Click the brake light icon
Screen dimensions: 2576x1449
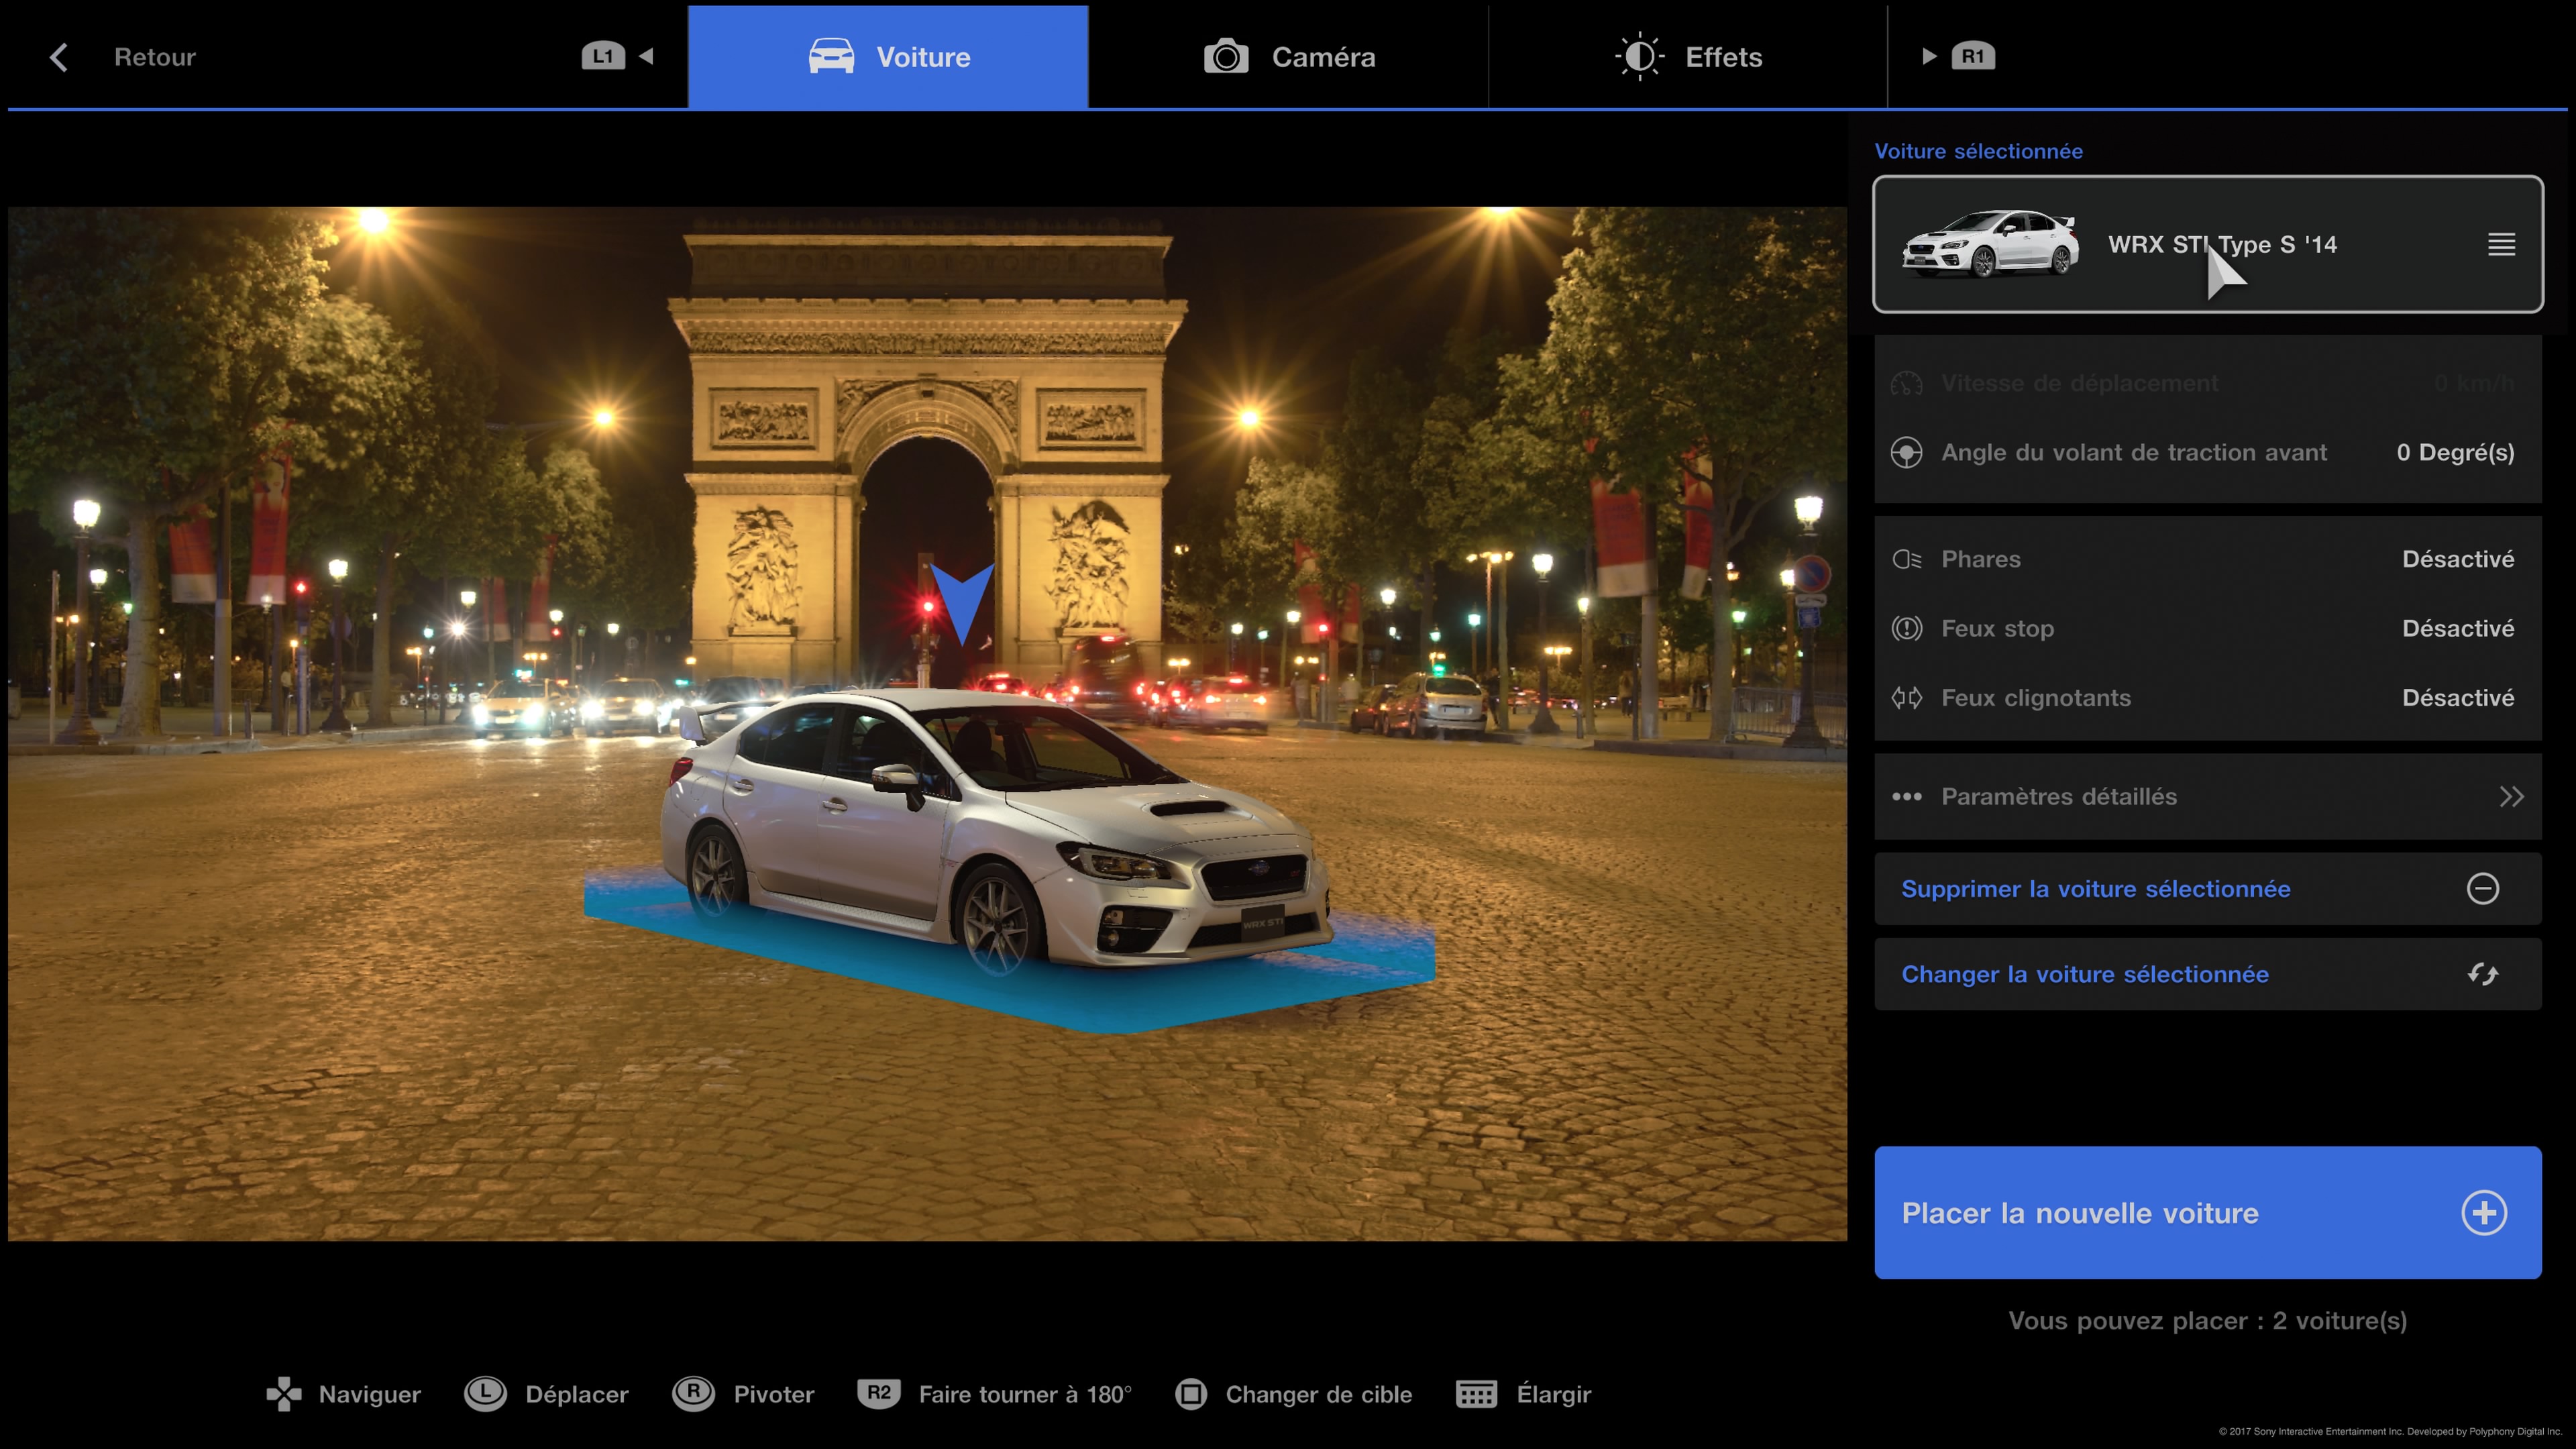pyautogui.click(x=1906, y=628)
